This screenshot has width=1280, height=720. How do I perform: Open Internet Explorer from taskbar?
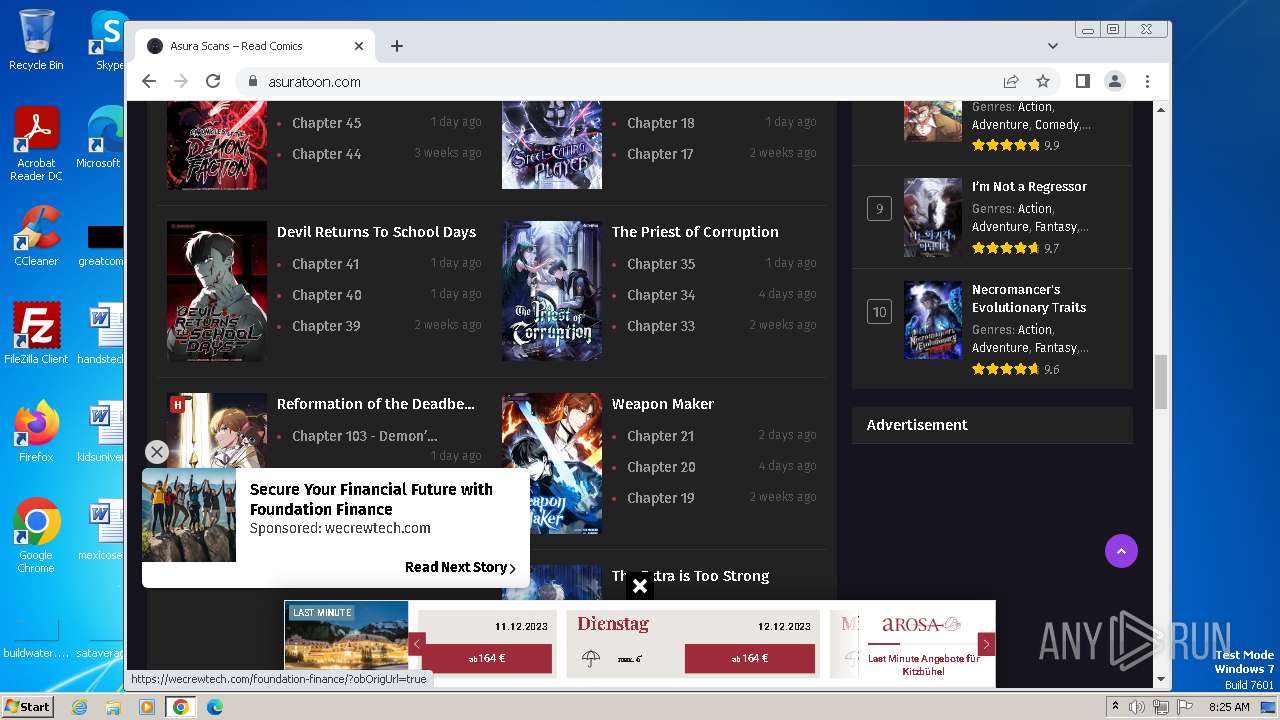(79, 706)
